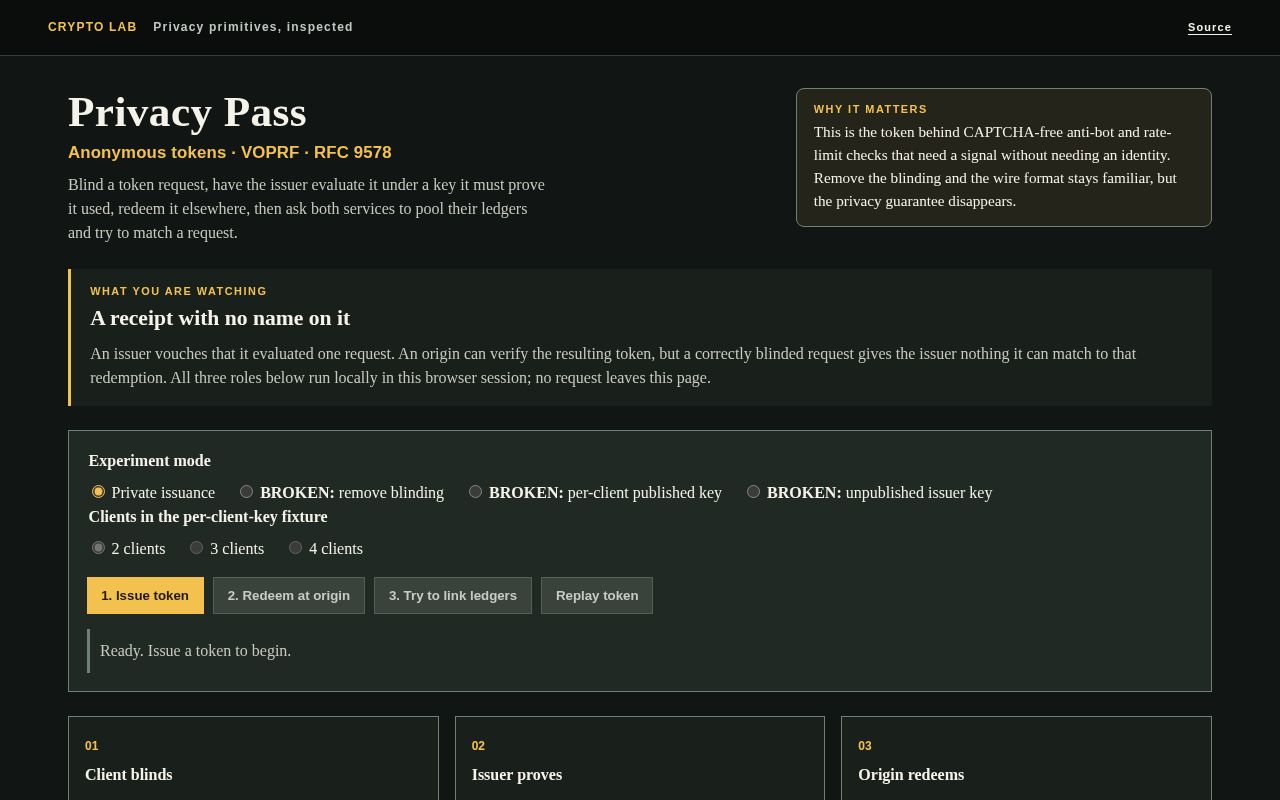Click 3. Try to link ledgers
The width and height of the screenshot is (1280, 800).
[x=453, y=595]
